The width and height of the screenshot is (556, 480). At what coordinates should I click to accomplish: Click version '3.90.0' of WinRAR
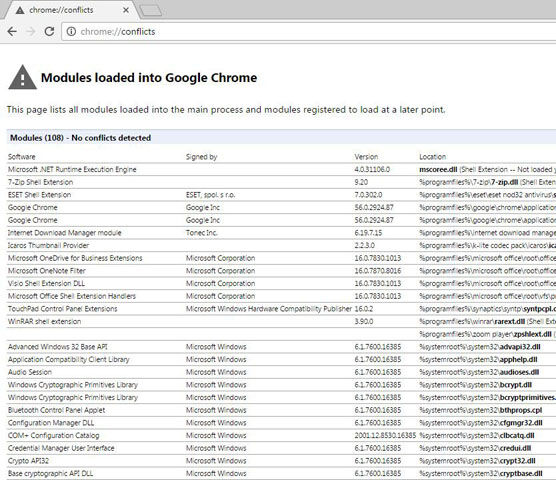click(x=364, y=322)
